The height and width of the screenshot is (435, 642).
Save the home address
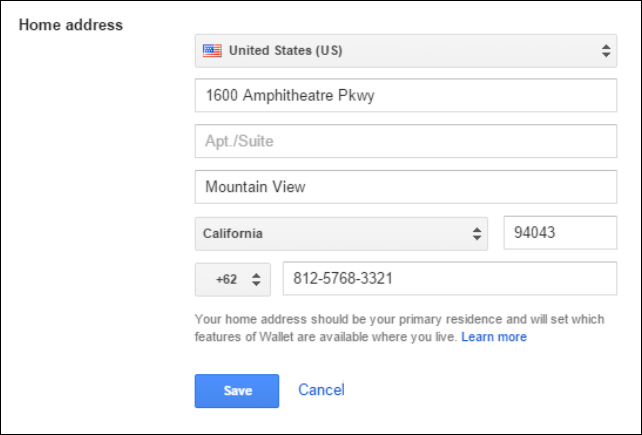point(237,391)
